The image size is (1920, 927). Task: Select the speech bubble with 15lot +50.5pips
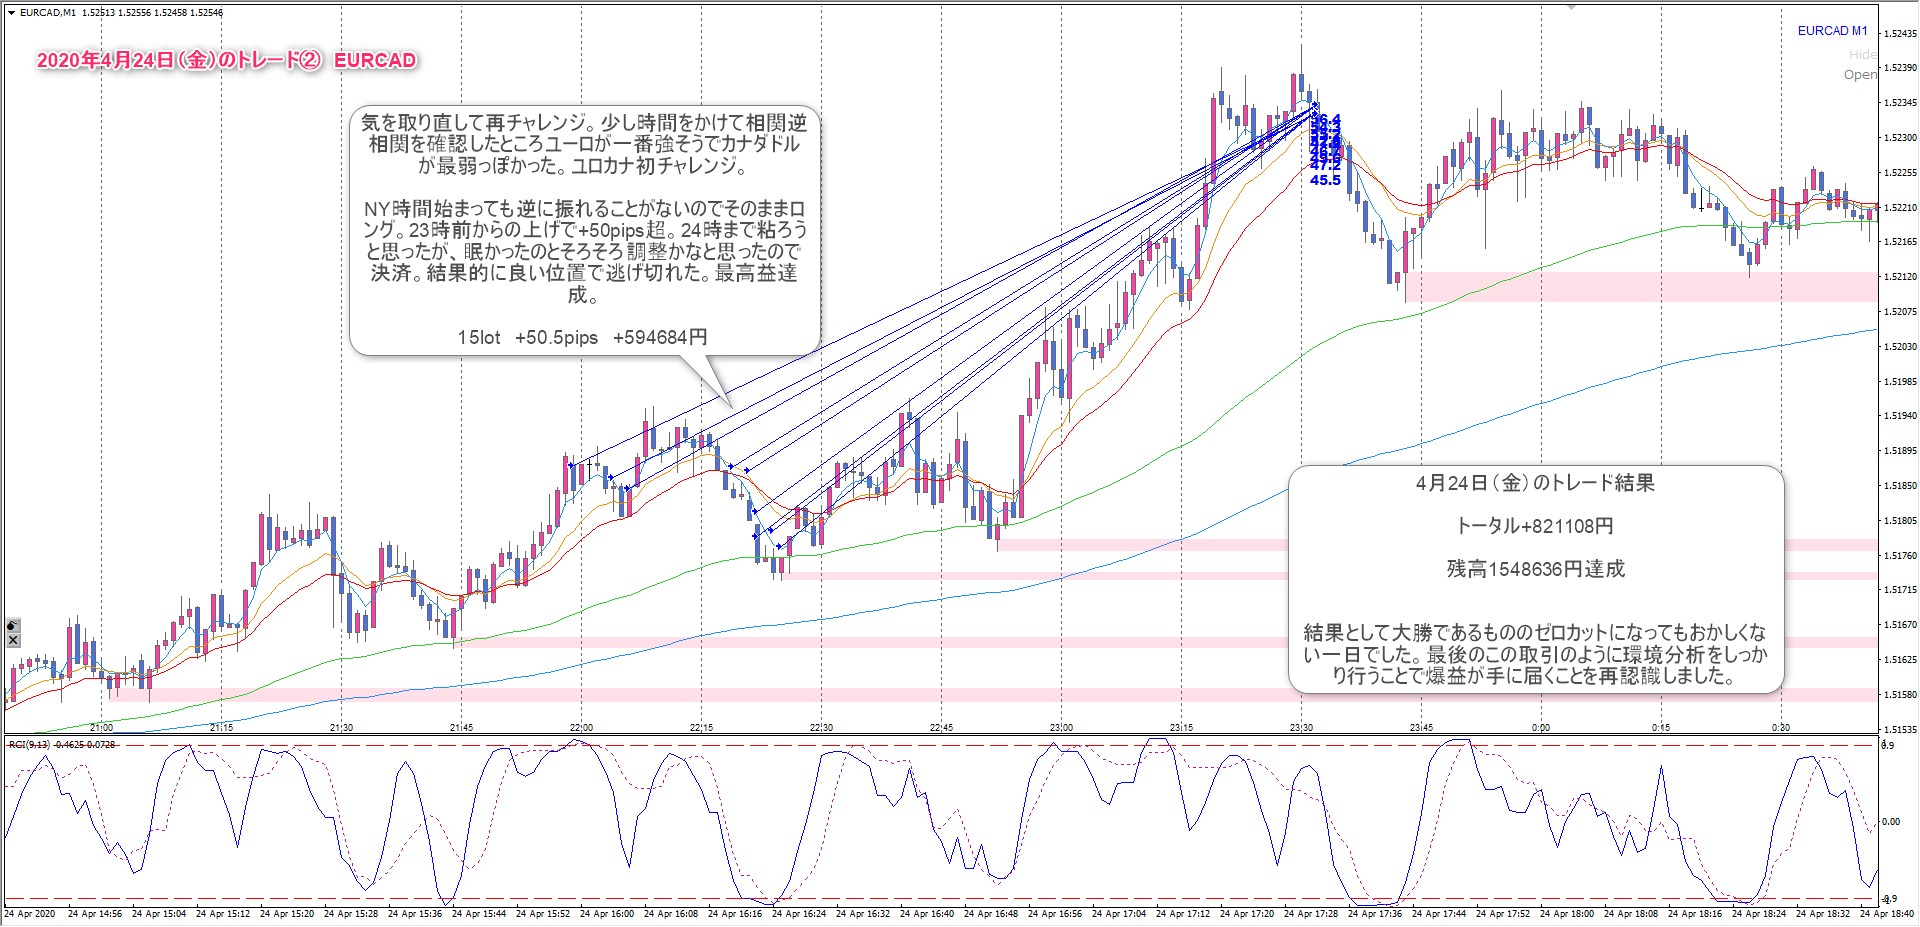tap(584, 230)
